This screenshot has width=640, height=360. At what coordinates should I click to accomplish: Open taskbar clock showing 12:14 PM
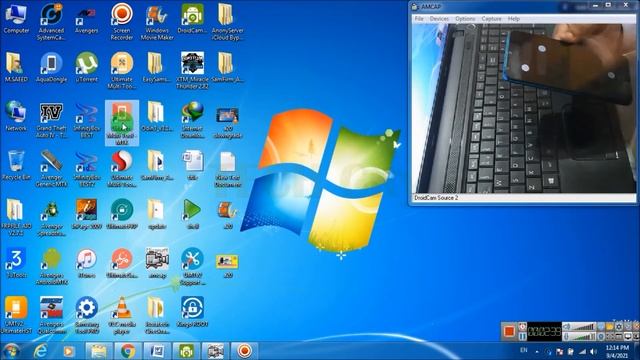[617, 351]
